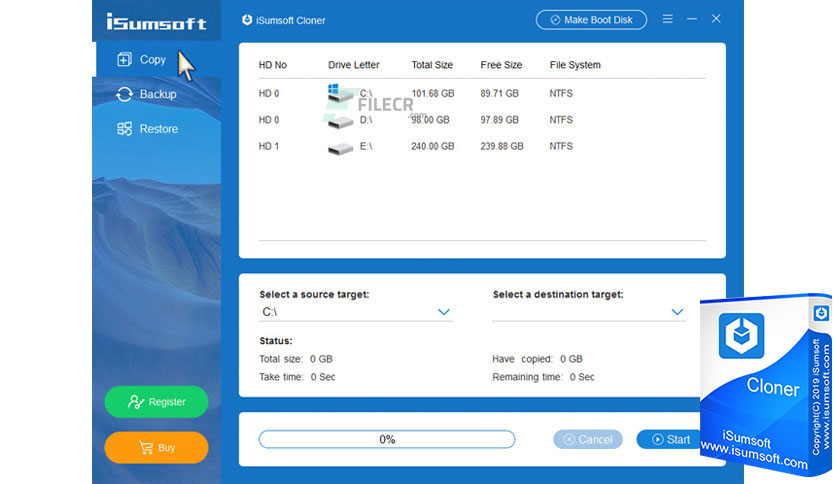Click the iSumsoft logo in sidebar

pyautogui.click(x=156, y=22)
